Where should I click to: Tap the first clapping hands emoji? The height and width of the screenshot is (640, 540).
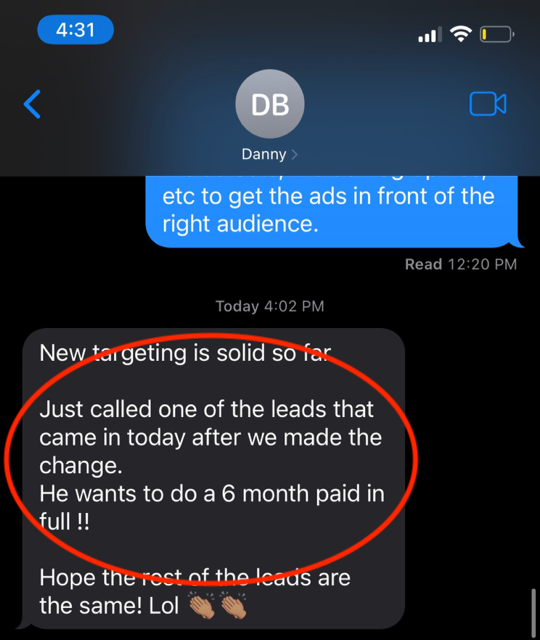pos(201,606)
